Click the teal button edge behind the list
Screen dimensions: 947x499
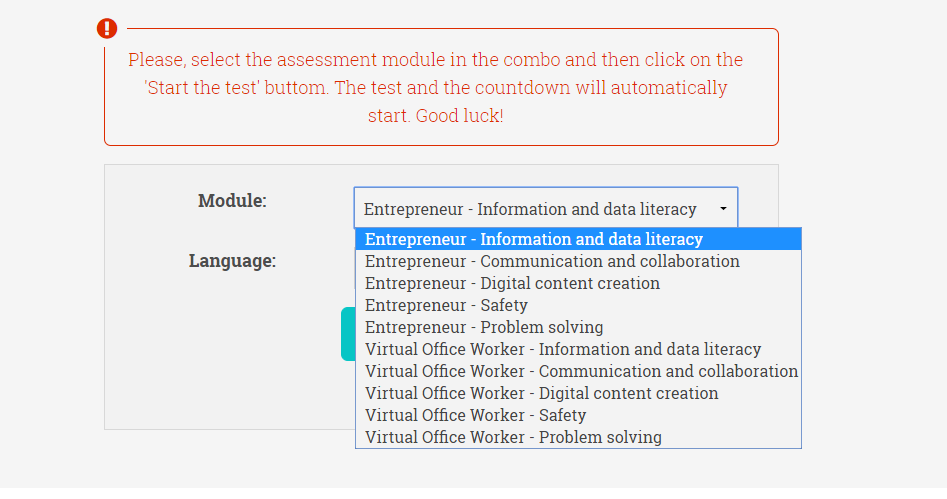coord(347,334)
